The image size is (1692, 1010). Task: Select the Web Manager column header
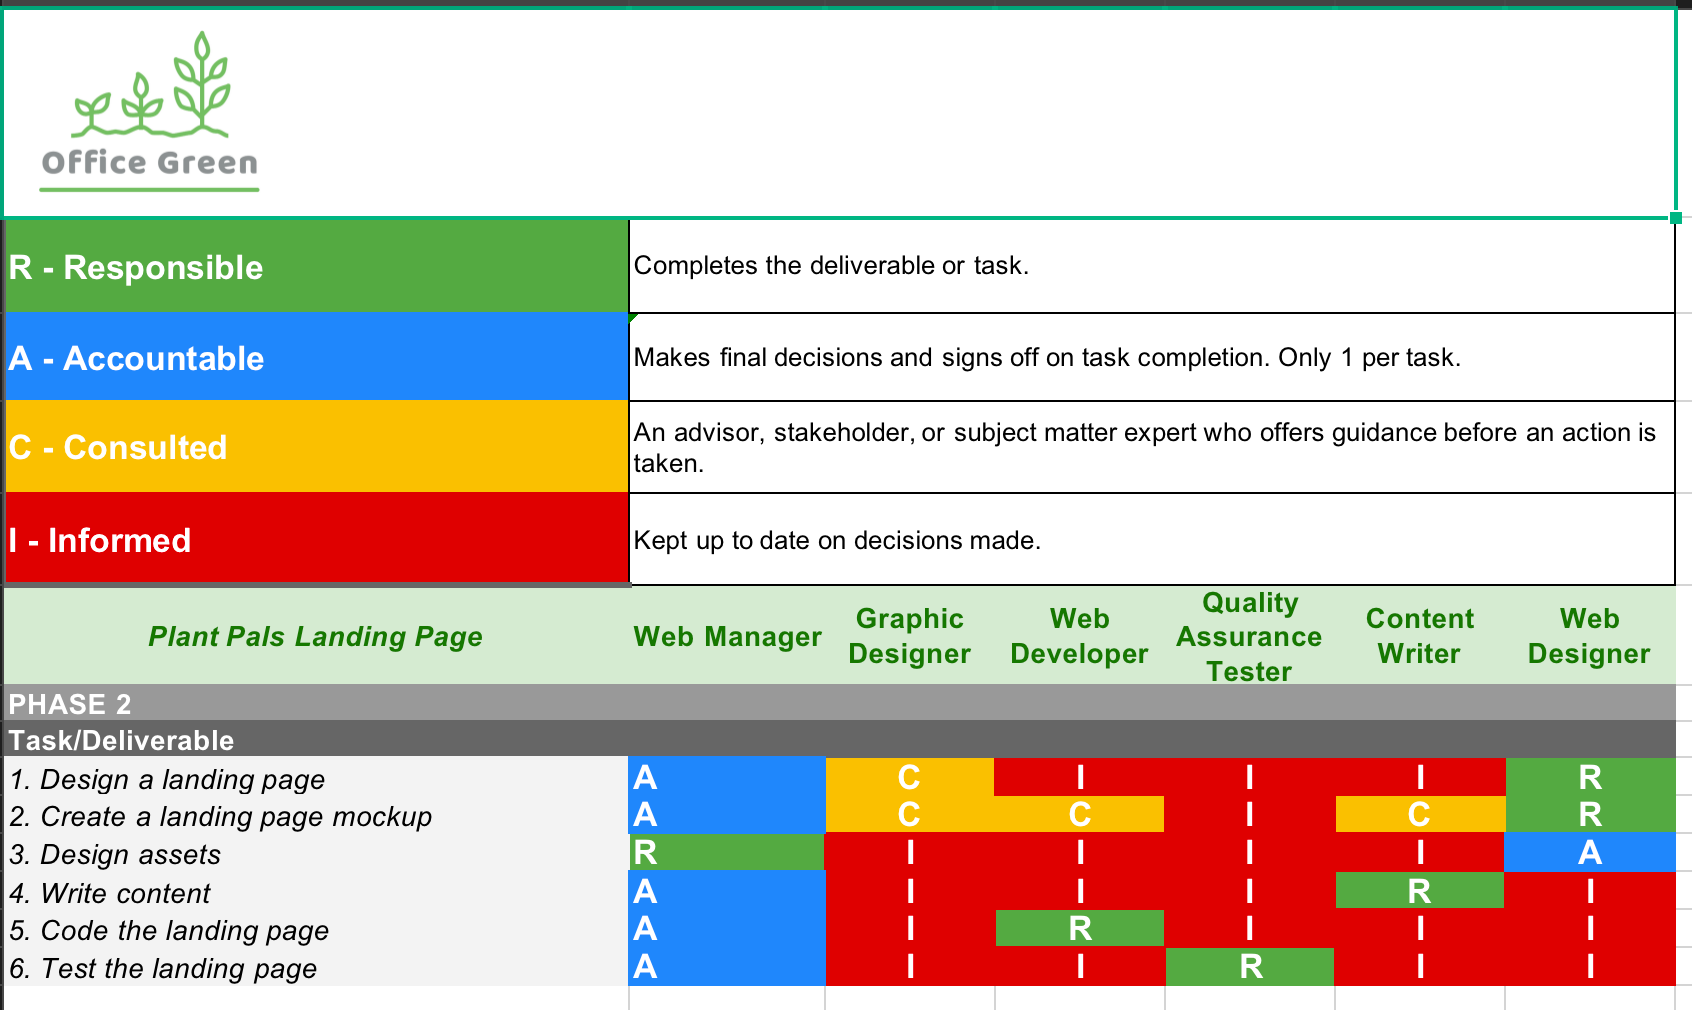(727, 636)
